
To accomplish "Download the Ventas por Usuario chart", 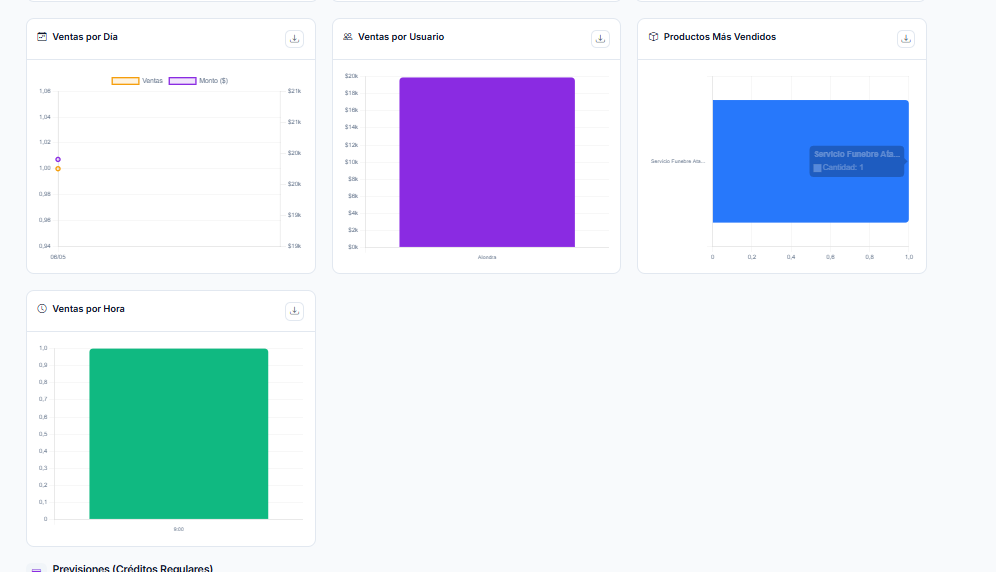I will pos(600,39).
